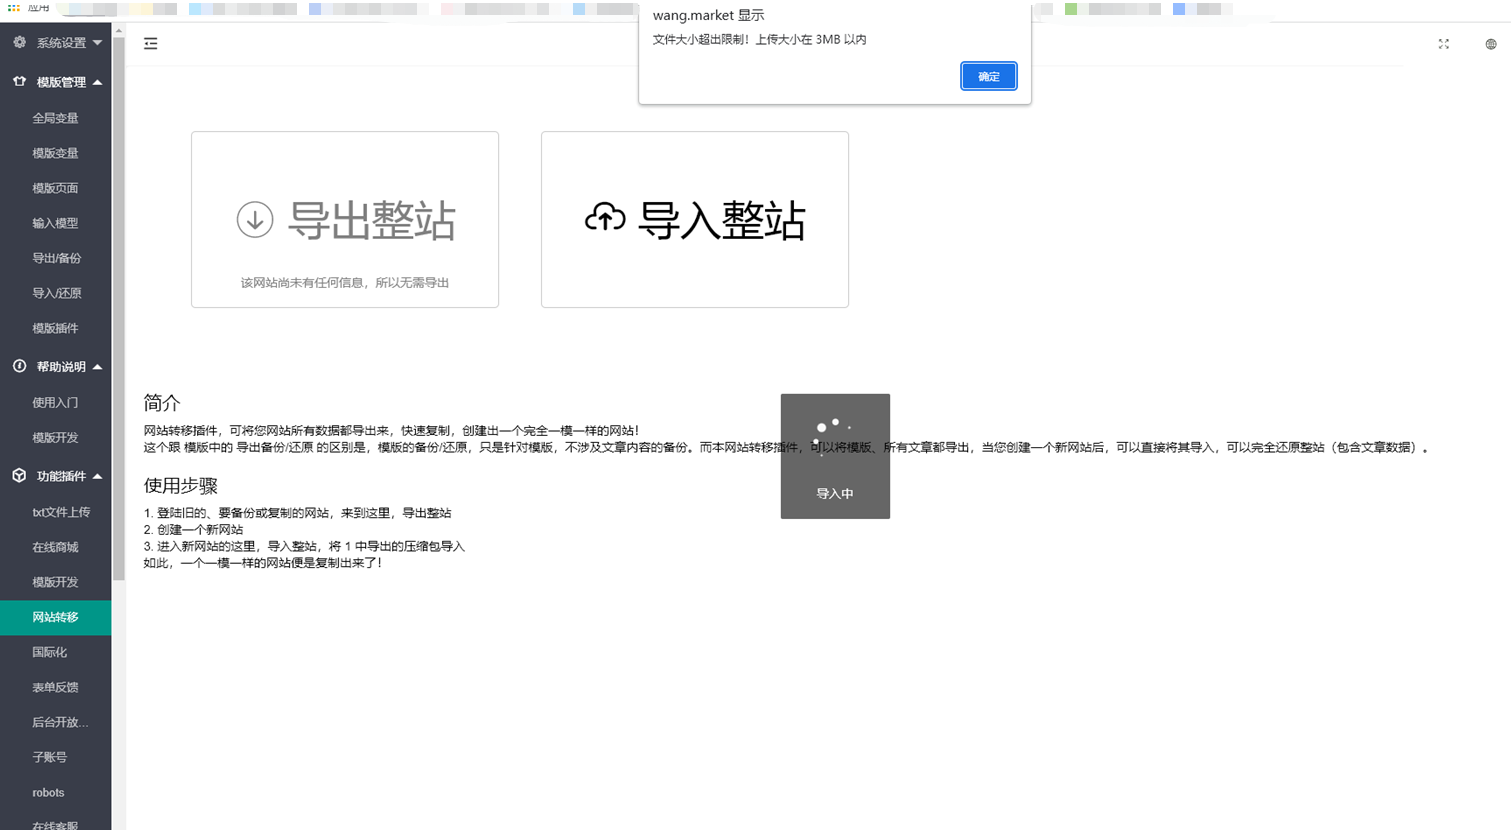The image size is (1511, 830).
Task: Open 后台开放... plugin item
Action: [x=60, y=722]
